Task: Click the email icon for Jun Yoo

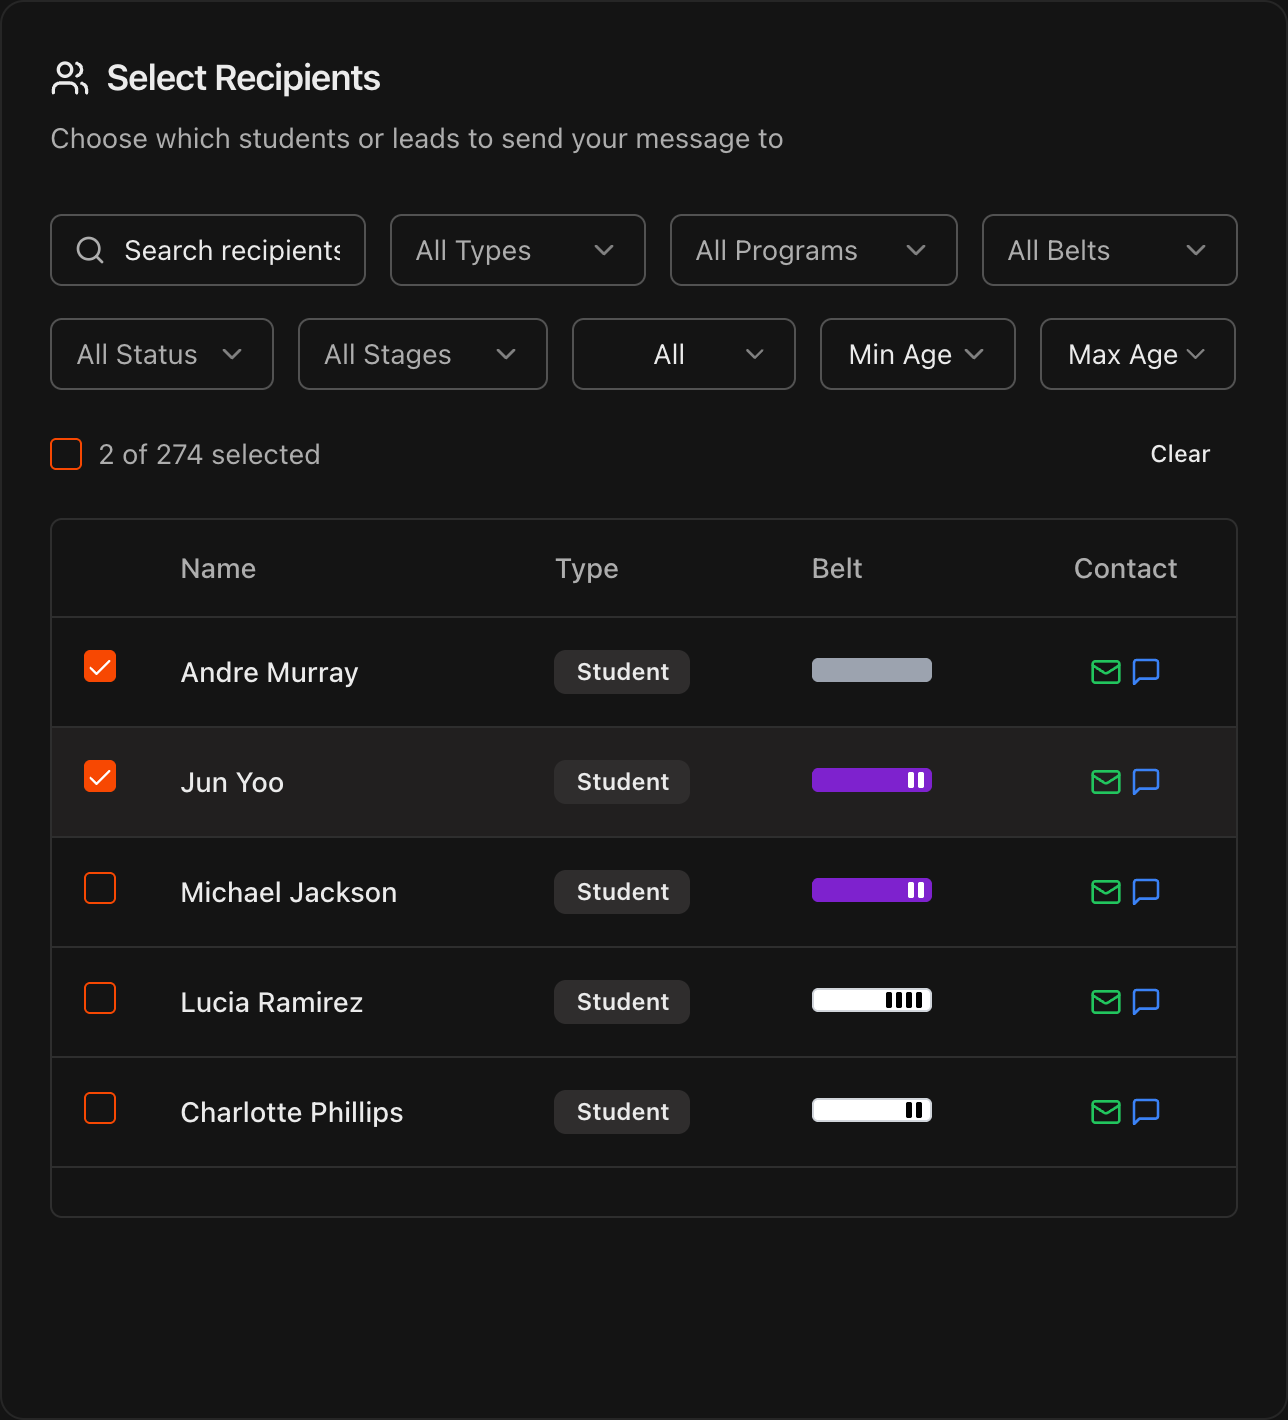Action: (x=1105, y=782)
